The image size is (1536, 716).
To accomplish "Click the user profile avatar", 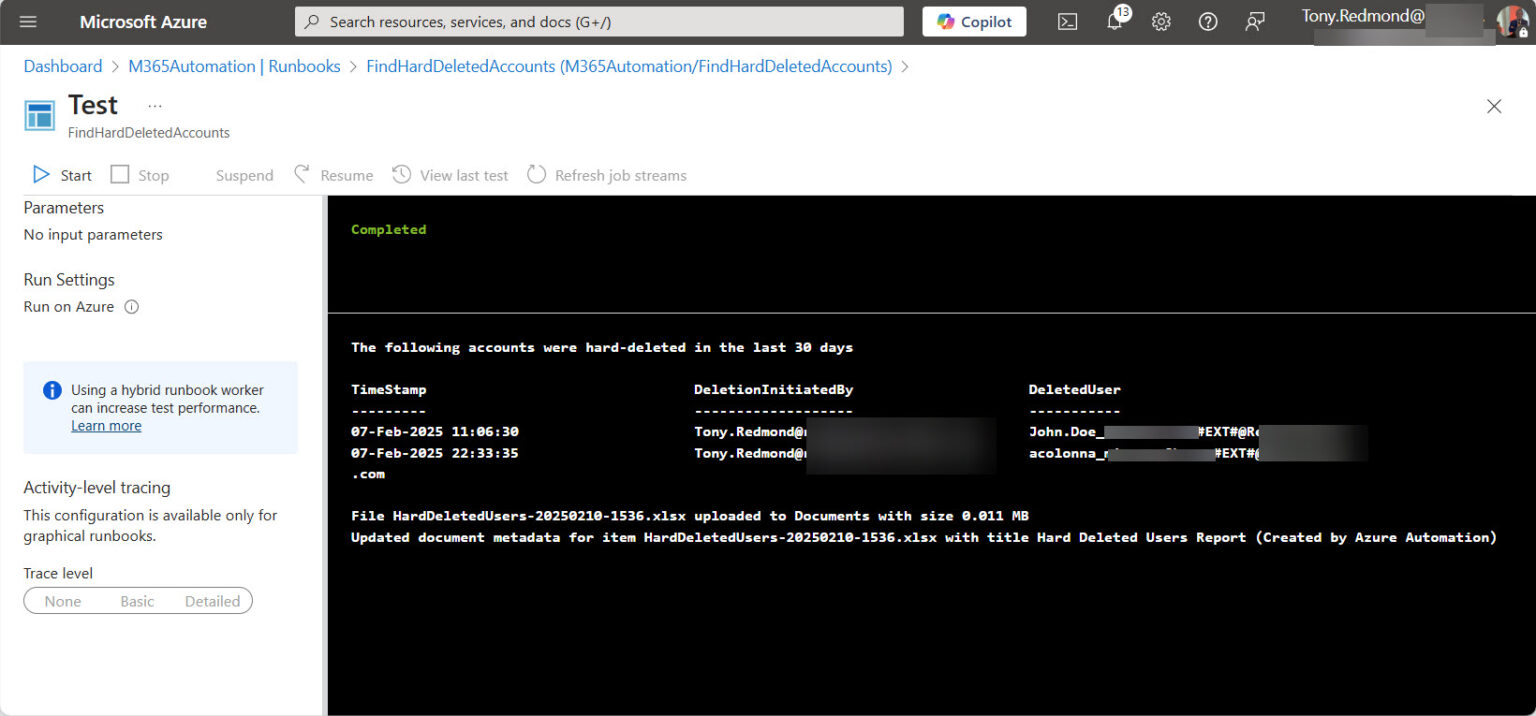I will coord(1513,22).
